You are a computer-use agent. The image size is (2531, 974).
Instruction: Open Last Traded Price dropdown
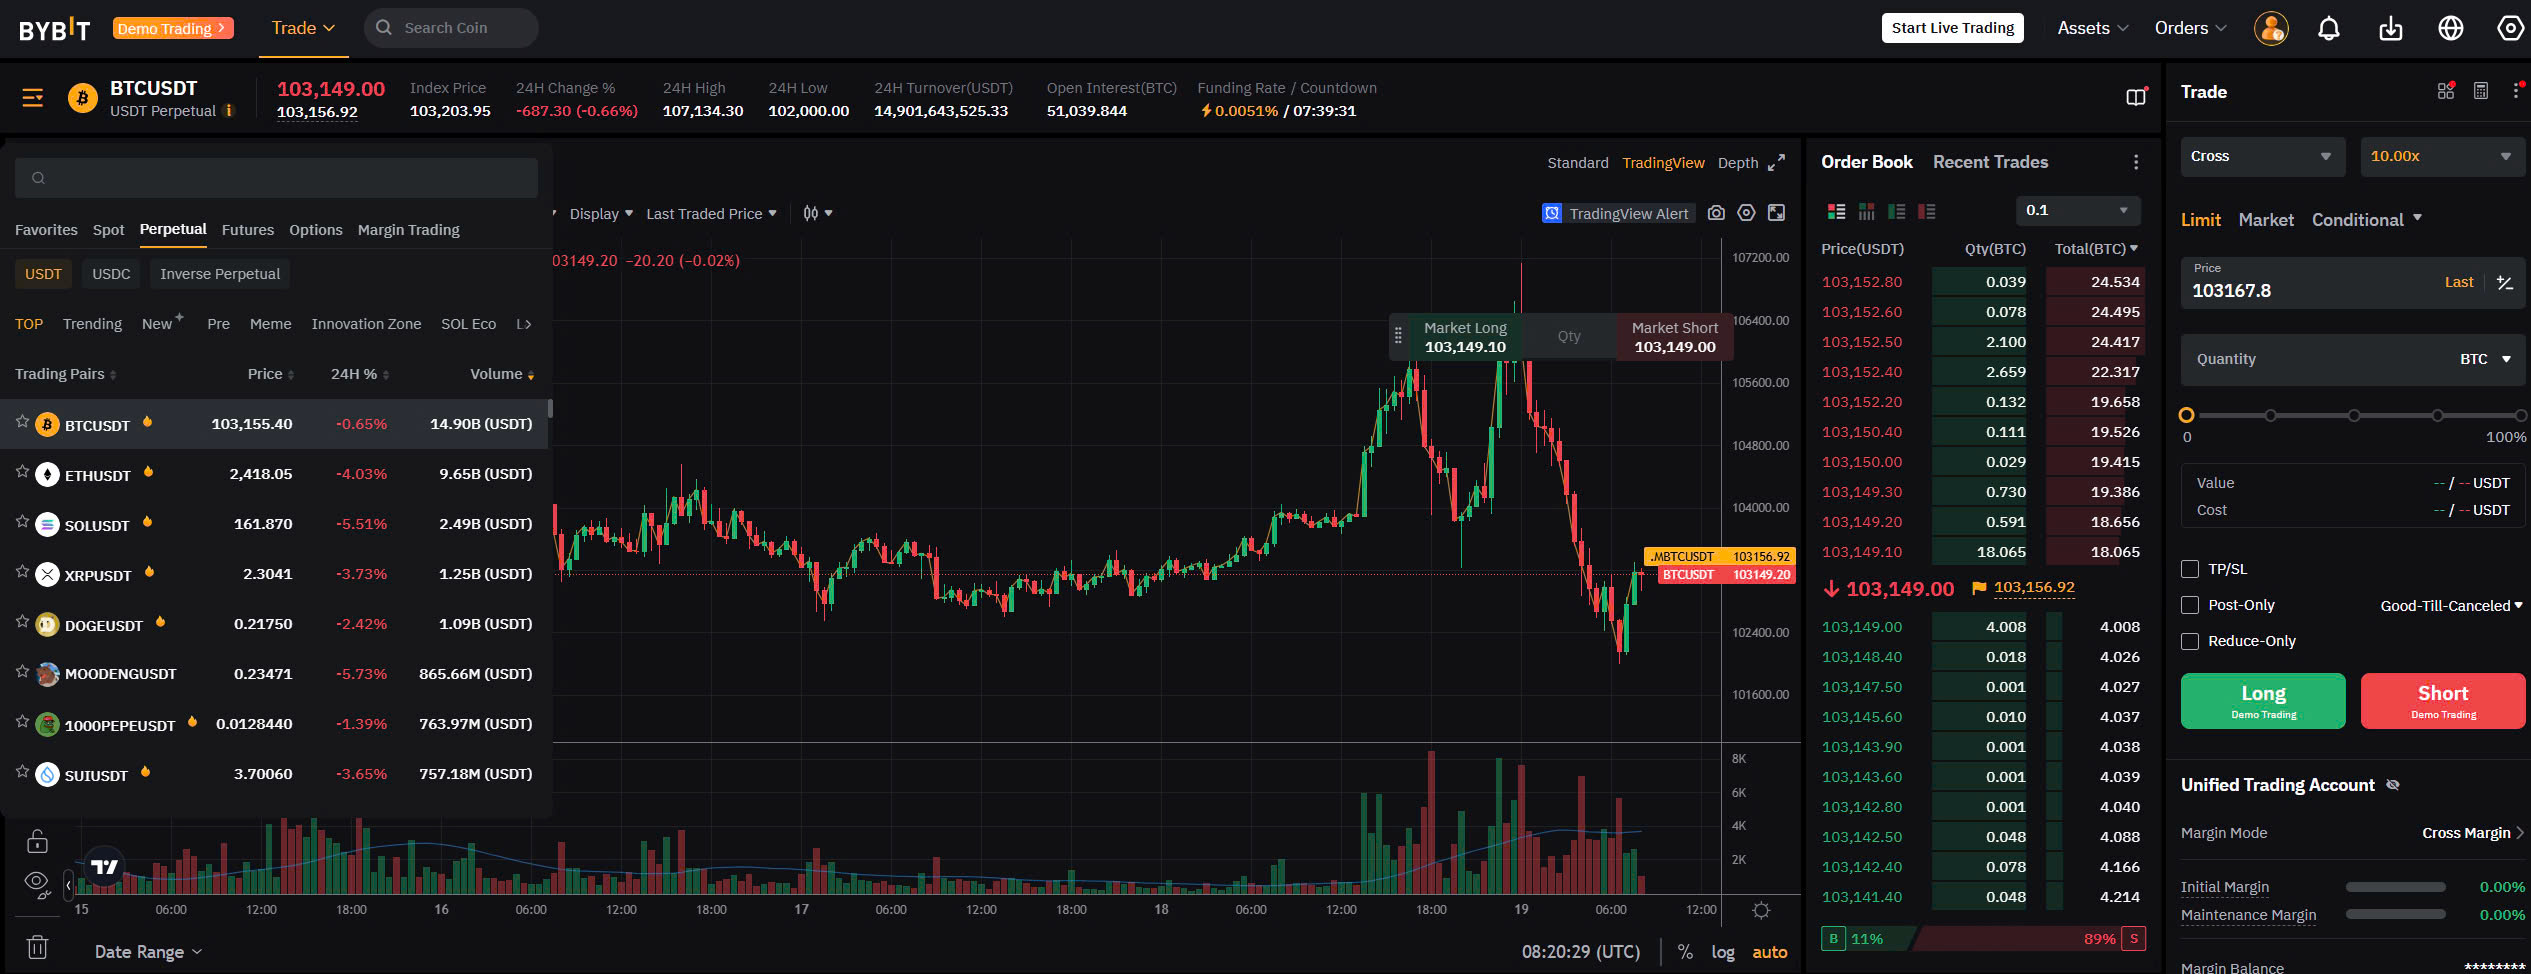coord(711,214)
